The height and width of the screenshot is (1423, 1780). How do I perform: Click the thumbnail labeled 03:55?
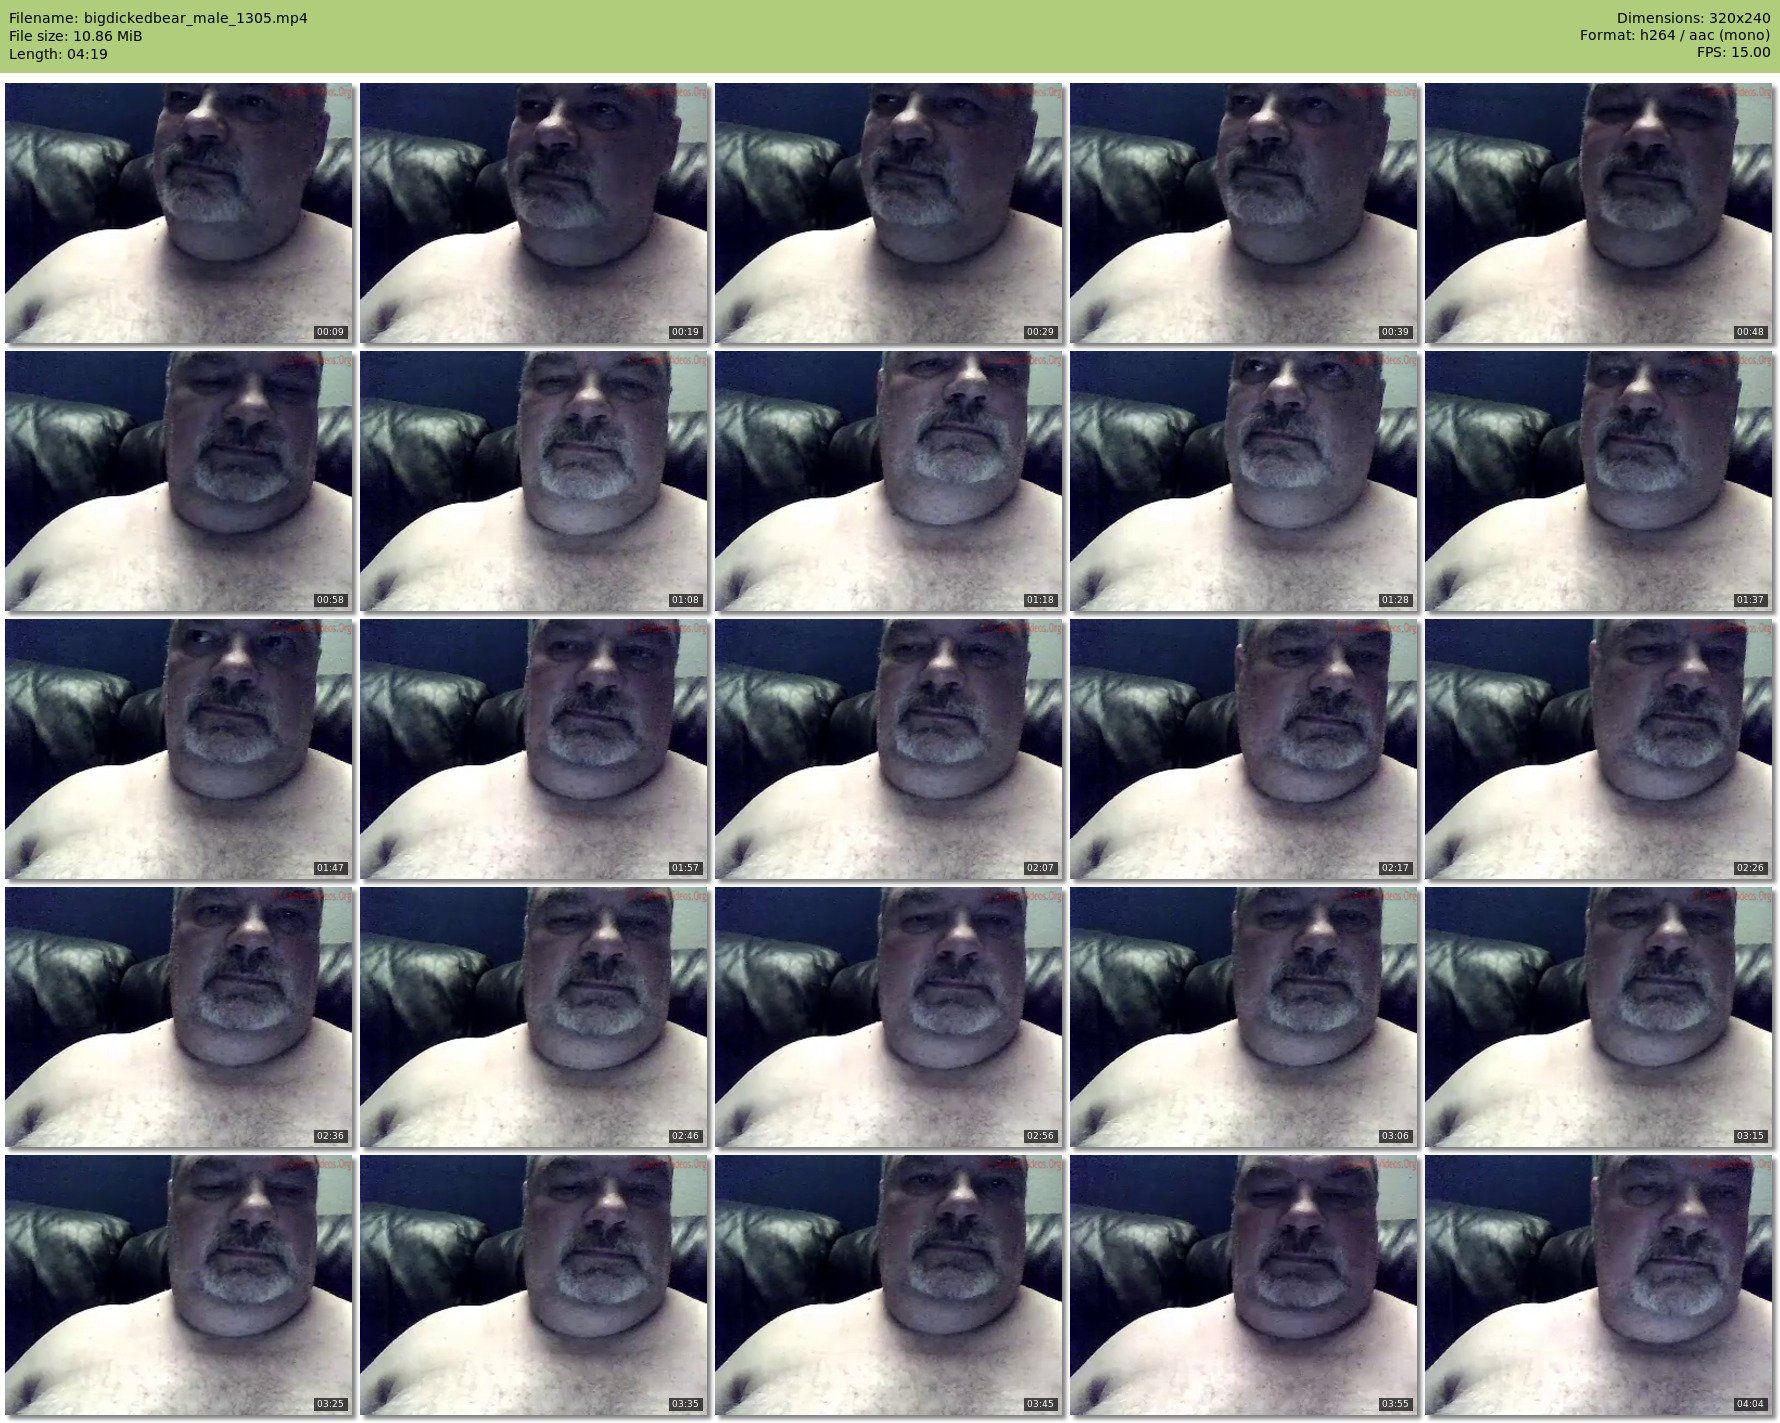point(1243,1285)
